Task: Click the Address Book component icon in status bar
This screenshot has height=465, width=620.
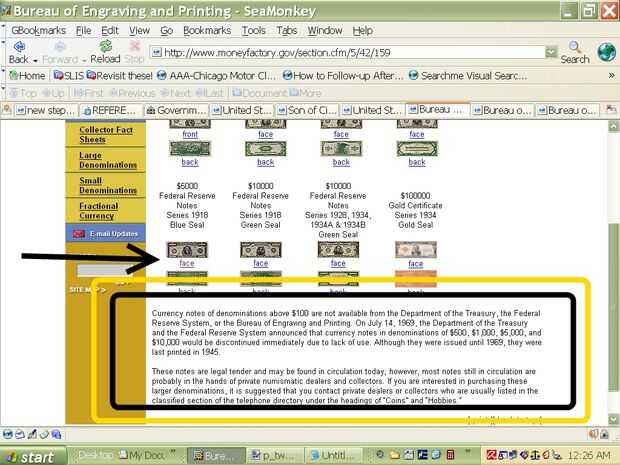Action: click(x=44, y=434)
